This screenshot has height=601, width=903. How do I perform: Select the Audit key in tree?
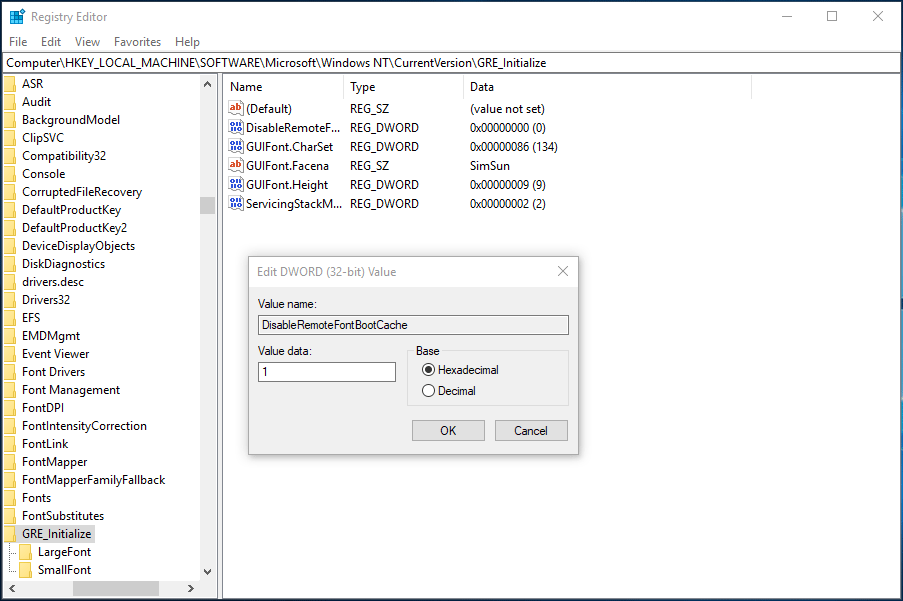(x=36, y=102)
